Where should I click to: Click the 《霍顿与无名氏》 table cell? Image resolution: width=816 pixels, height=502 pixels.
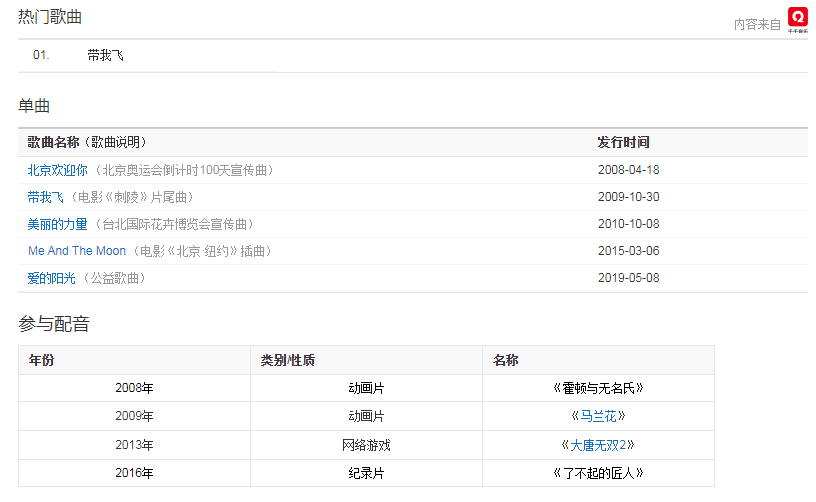coord(598,388)
